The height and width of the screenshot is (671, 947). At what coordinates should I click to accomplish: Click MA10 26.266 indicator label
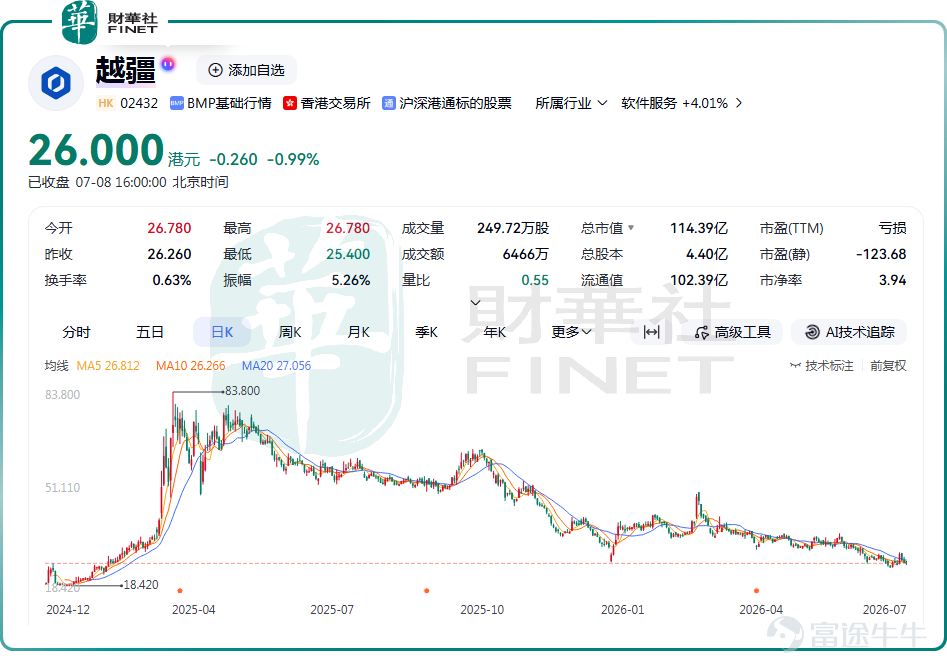(190, 366)
